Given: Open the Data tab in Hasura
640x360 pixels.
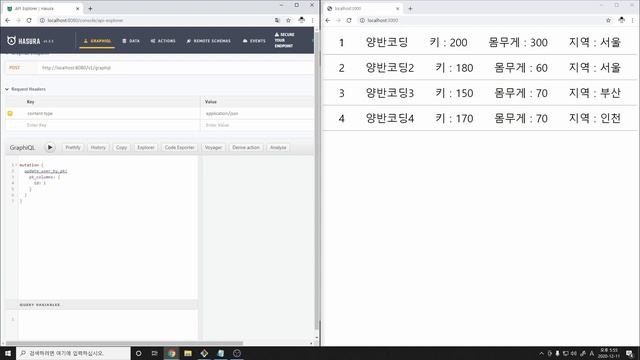Looking at the screenshot, I should coord(131,41).
